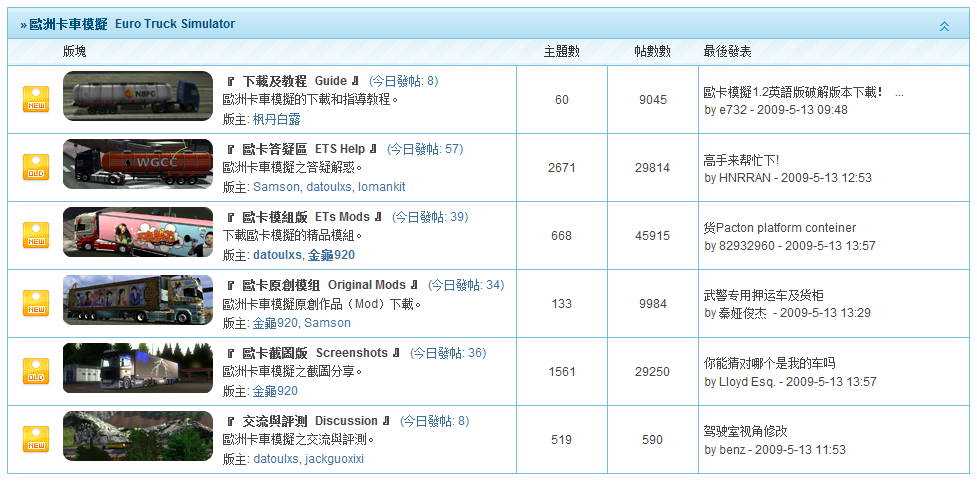Click the NEW status icon beside 下載及教程 Guide
This screenshot has width=977, height=482.
pos(36,99)
